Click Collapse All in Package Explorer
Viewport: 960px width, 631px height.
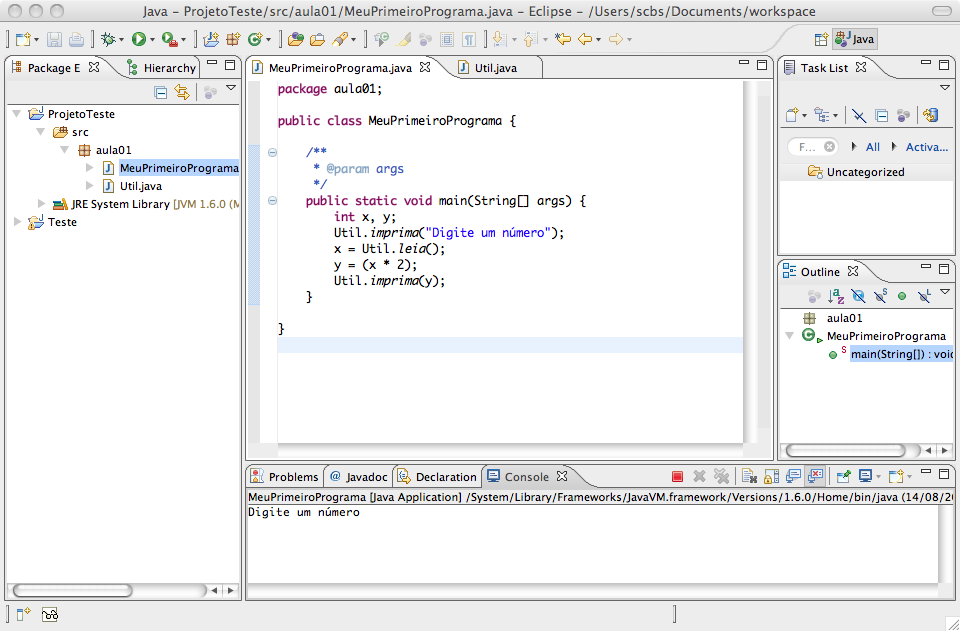tap(161, 92)
